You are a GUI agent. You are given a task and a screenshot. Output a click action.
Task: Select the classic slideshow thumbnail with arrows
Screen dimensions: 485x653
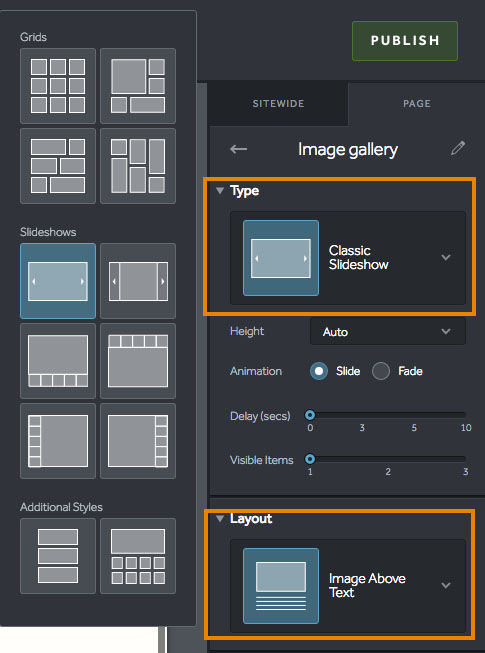tap(58, 281)
